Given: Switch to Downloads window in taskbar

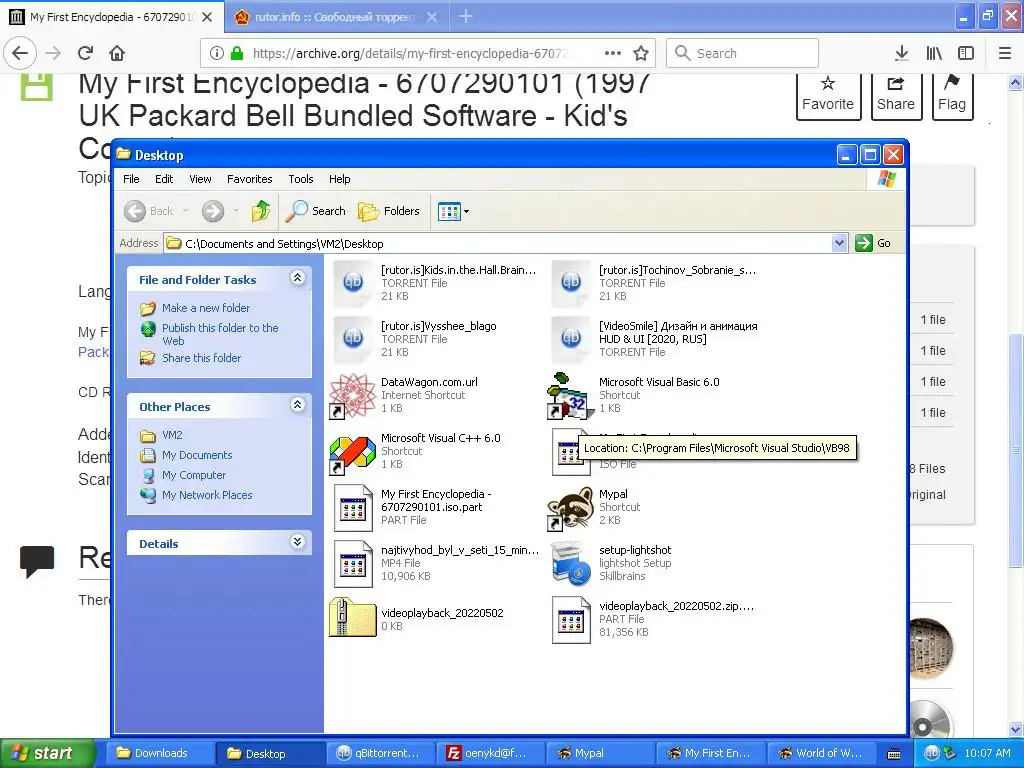Looking at the screenshot, I should pyautogui.click(x=160, y=753).
